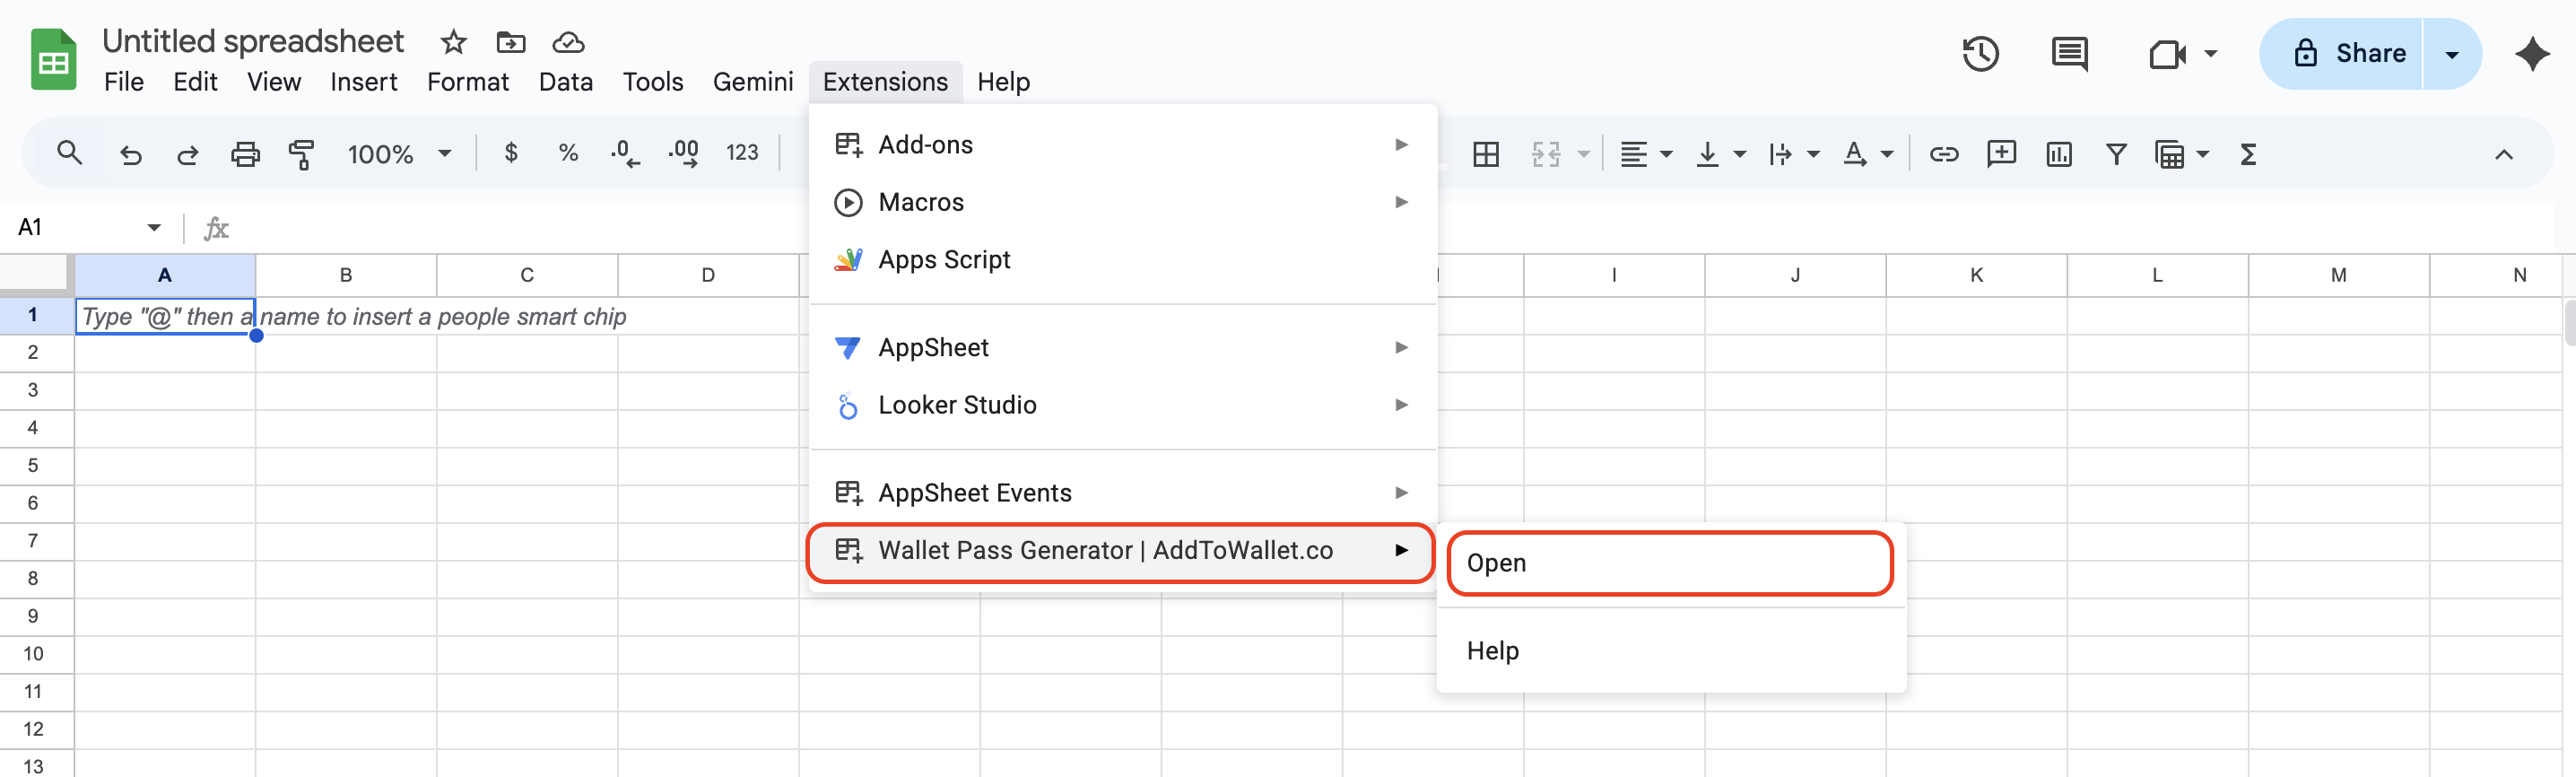The width and height of the screenshot is (2576, 777).
Task: Insert a comment toolbar icon
Action: pyautogui.click(x=2001, y=154)
